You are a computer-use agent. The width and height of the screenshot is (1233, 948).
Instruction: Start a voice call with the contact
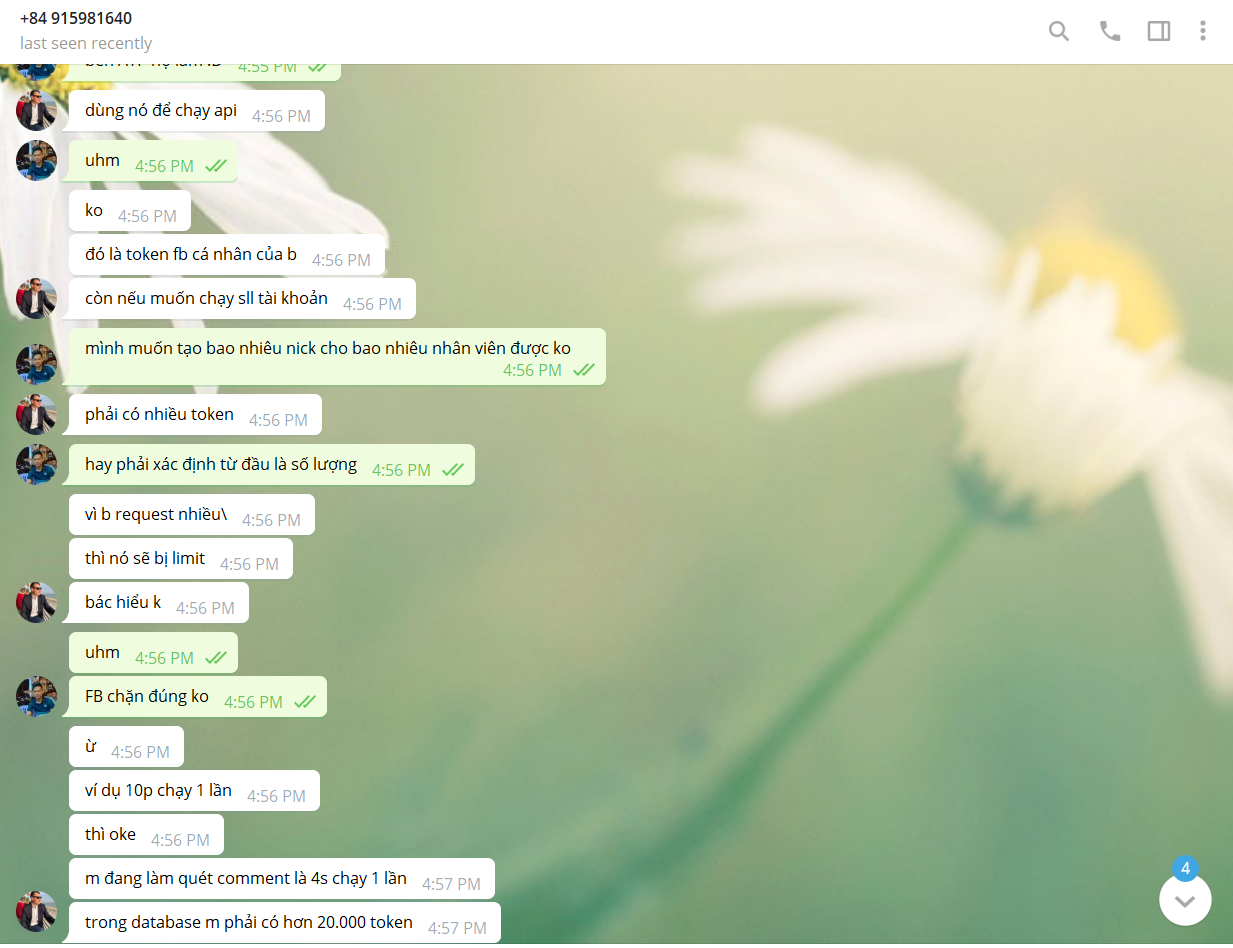pos(1110,31)
